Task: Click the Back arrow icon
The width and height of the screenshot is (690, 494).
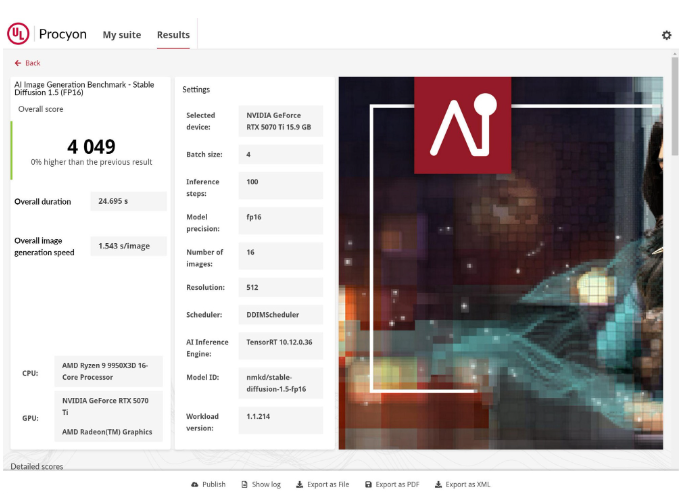Action: (18, 63)
